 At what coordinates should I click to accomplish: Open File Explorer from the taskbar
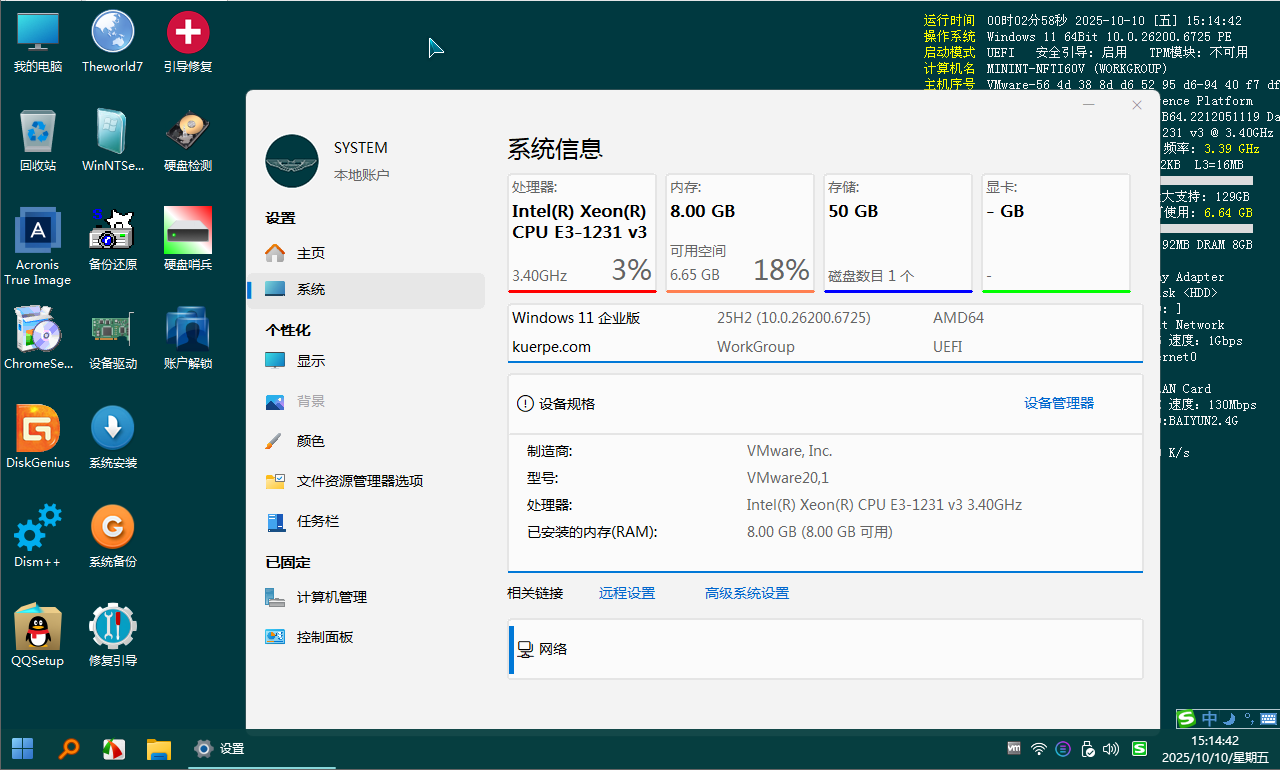click(x=159, y=748)
